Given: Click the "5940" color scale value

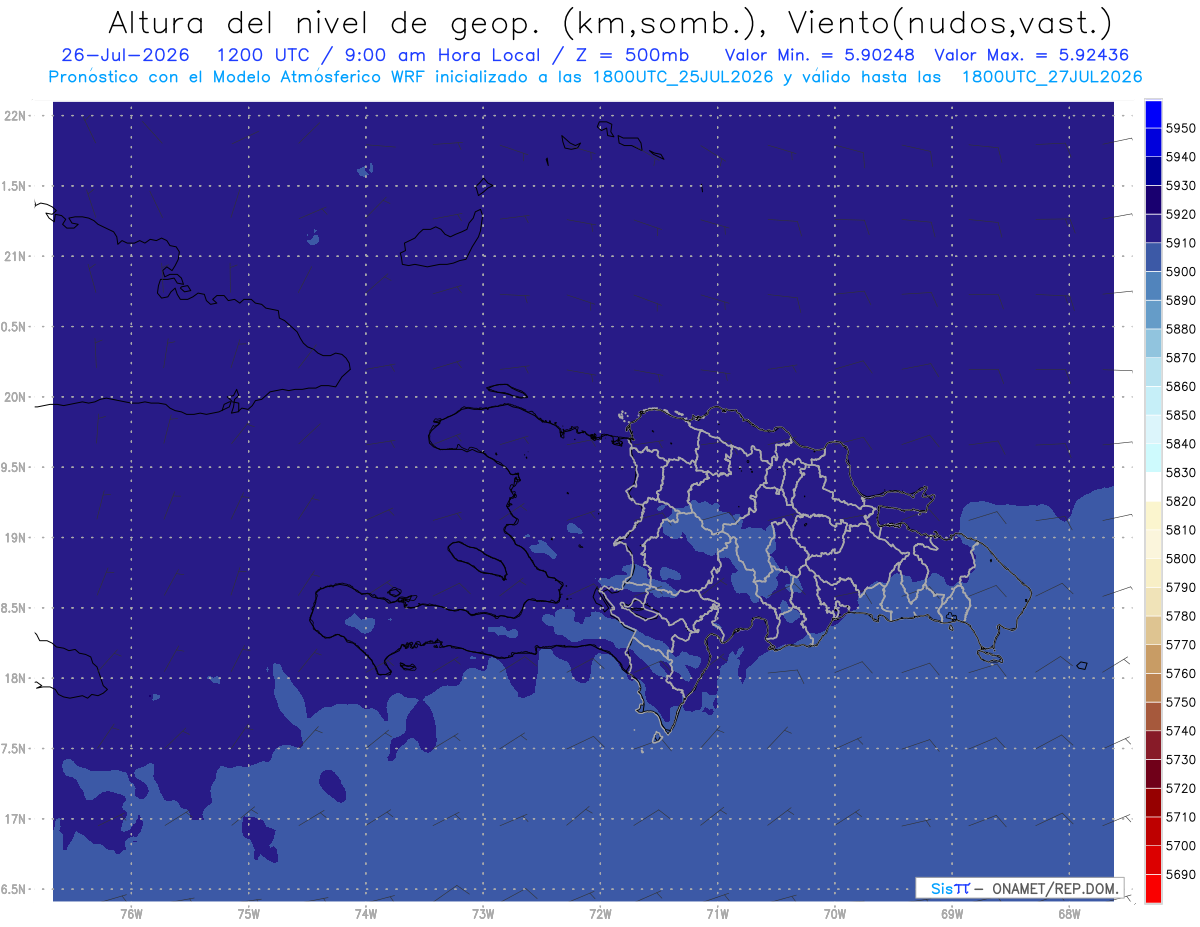Looking at the screenshot, I should point(1181,157).
